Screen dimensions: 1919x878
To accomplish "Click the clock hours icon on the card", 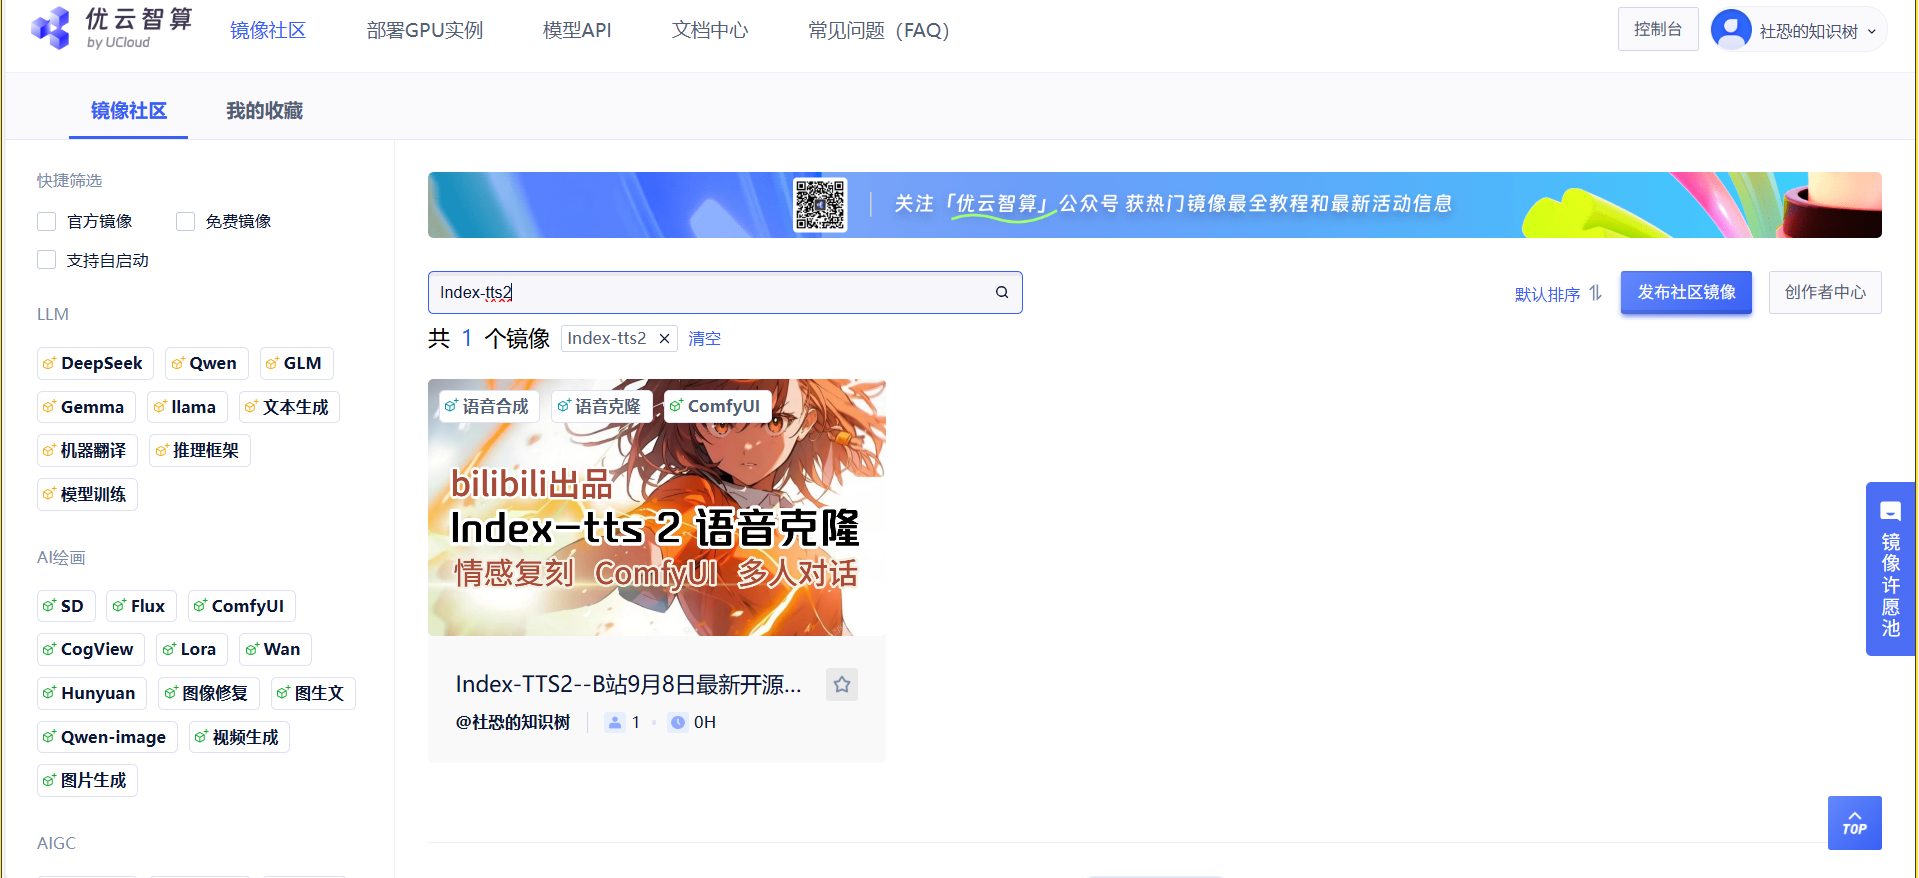I will point(678,722).
